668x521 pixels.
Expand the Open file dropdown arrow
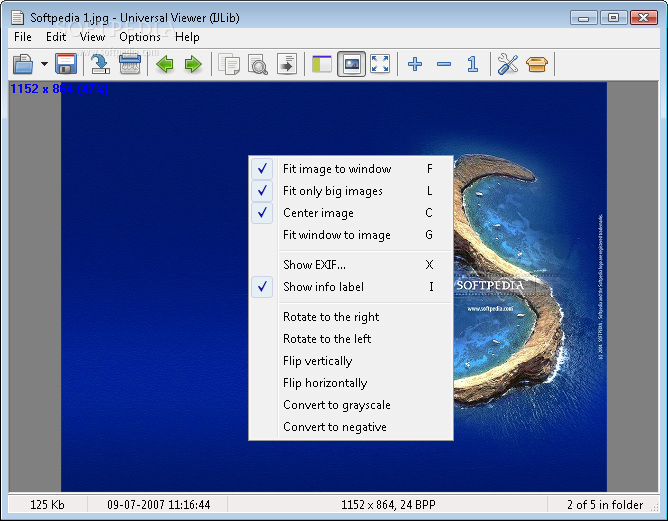click(44, 64)
